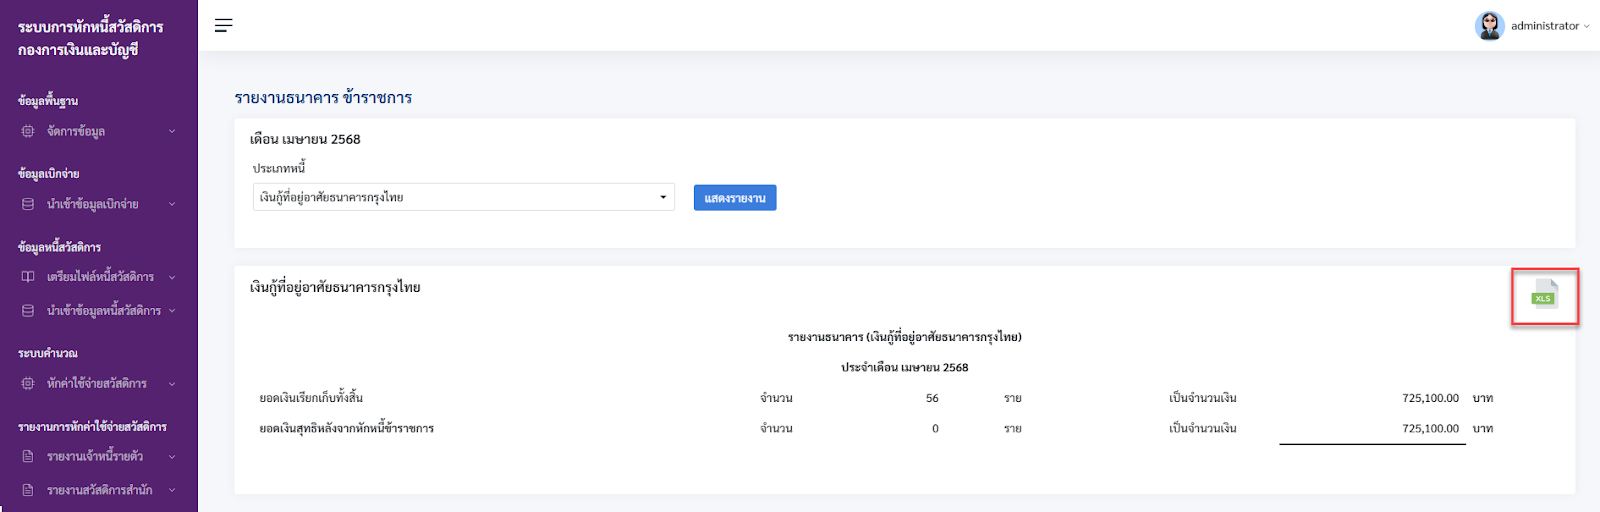Screen dimensions: 1600x512
Task: Open the ประเภทหนี้ debt type dropdown
Action: point(463,197)
